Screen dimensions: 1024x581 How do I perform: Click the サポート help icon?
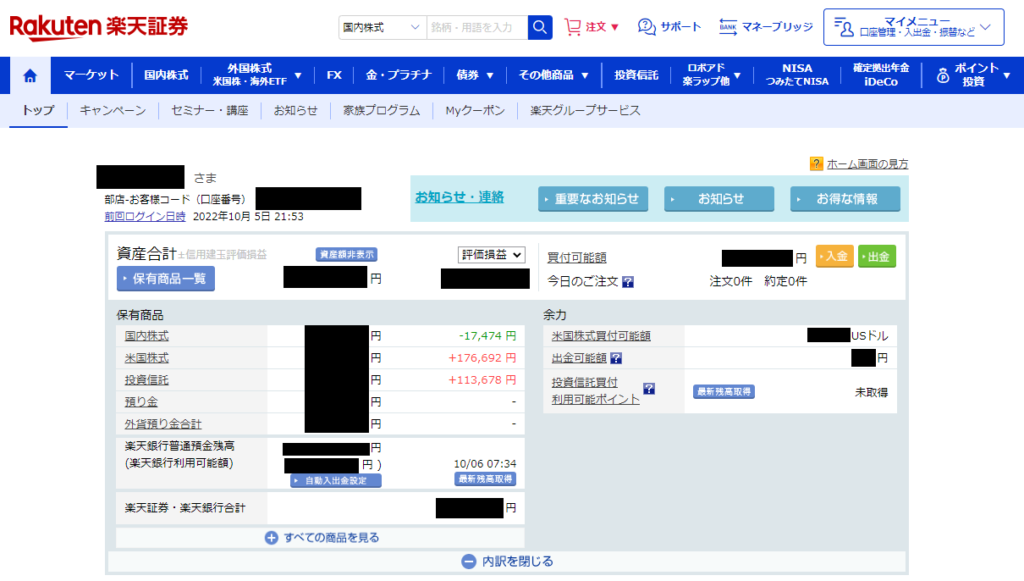[x=648, y=27]
